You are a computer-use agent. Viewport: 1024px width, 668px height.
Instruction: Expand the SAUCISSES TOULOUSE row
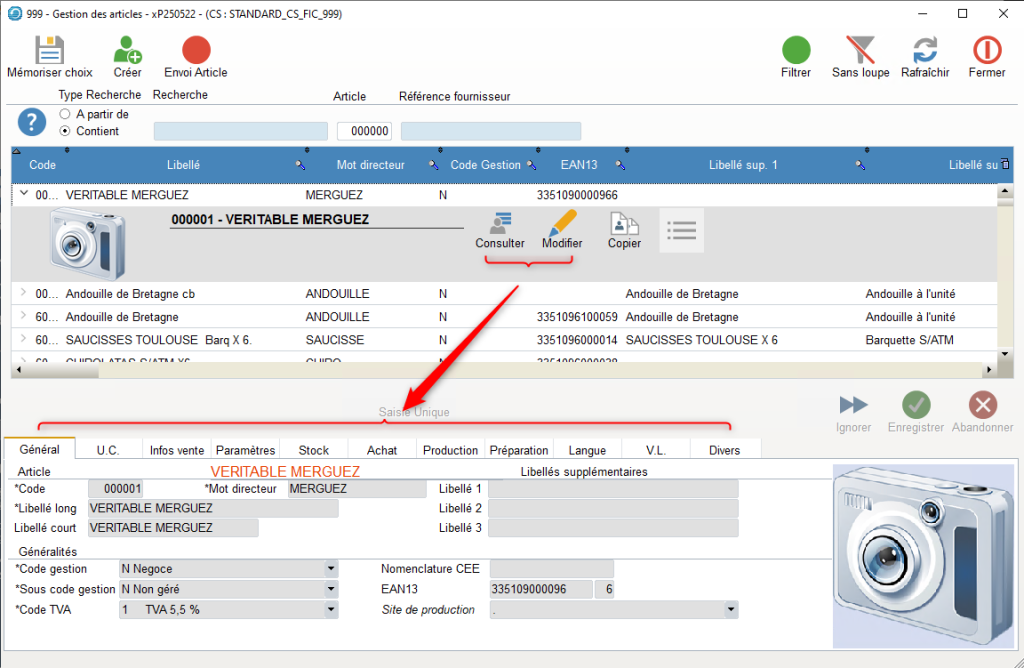pyautogui.click(x=24, y=340)
